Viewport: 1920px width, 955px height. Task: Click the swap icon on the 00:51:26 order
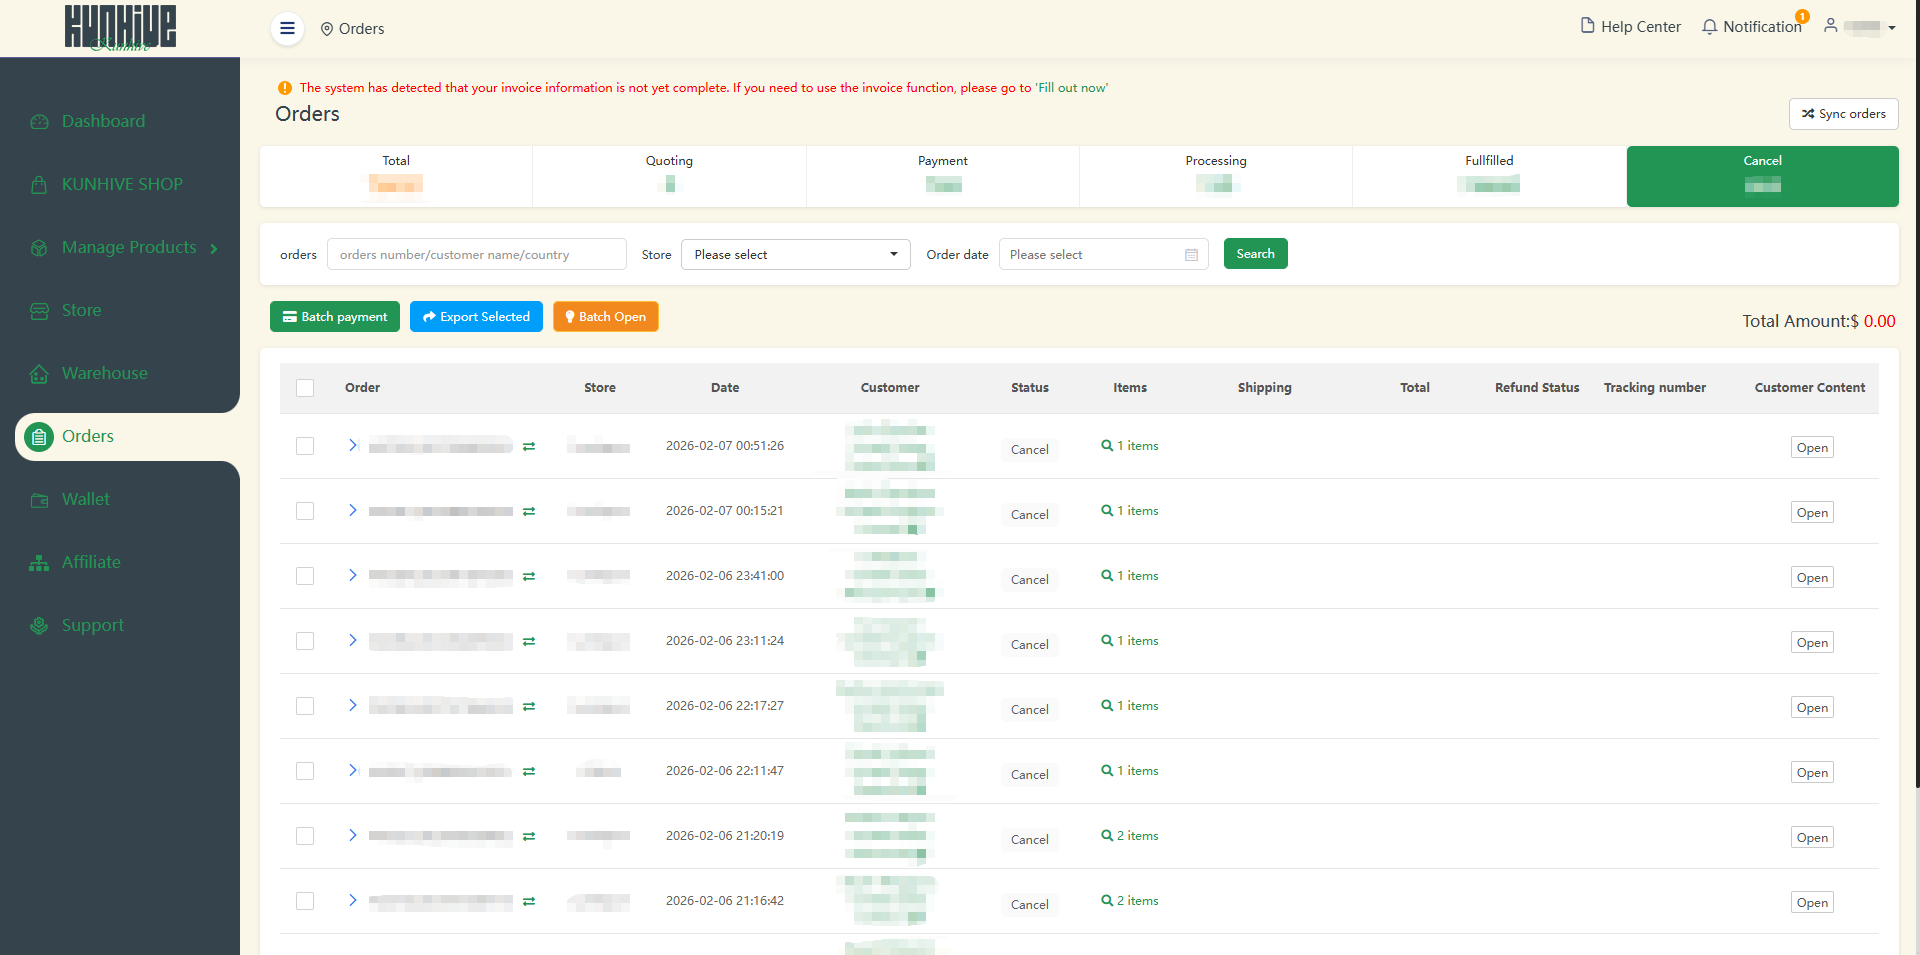tap(529, 447)
